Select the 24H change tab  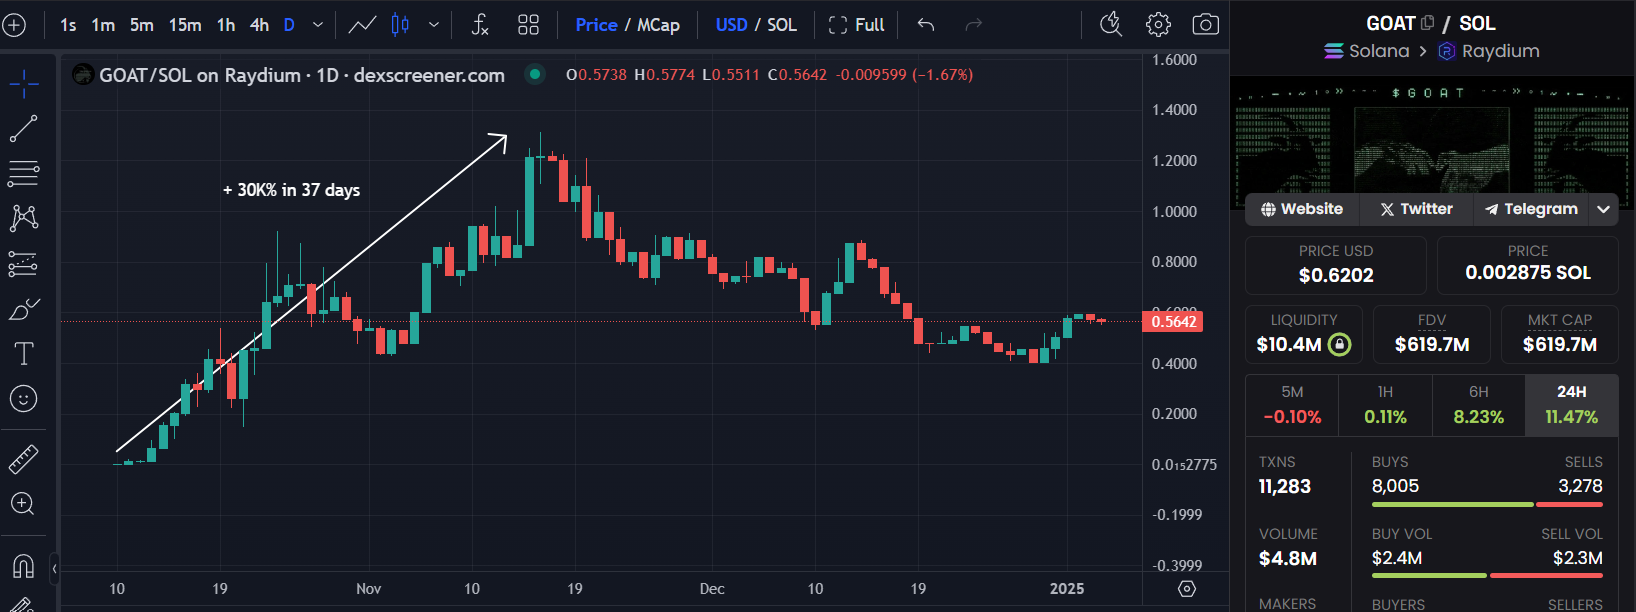(1571, 405)
